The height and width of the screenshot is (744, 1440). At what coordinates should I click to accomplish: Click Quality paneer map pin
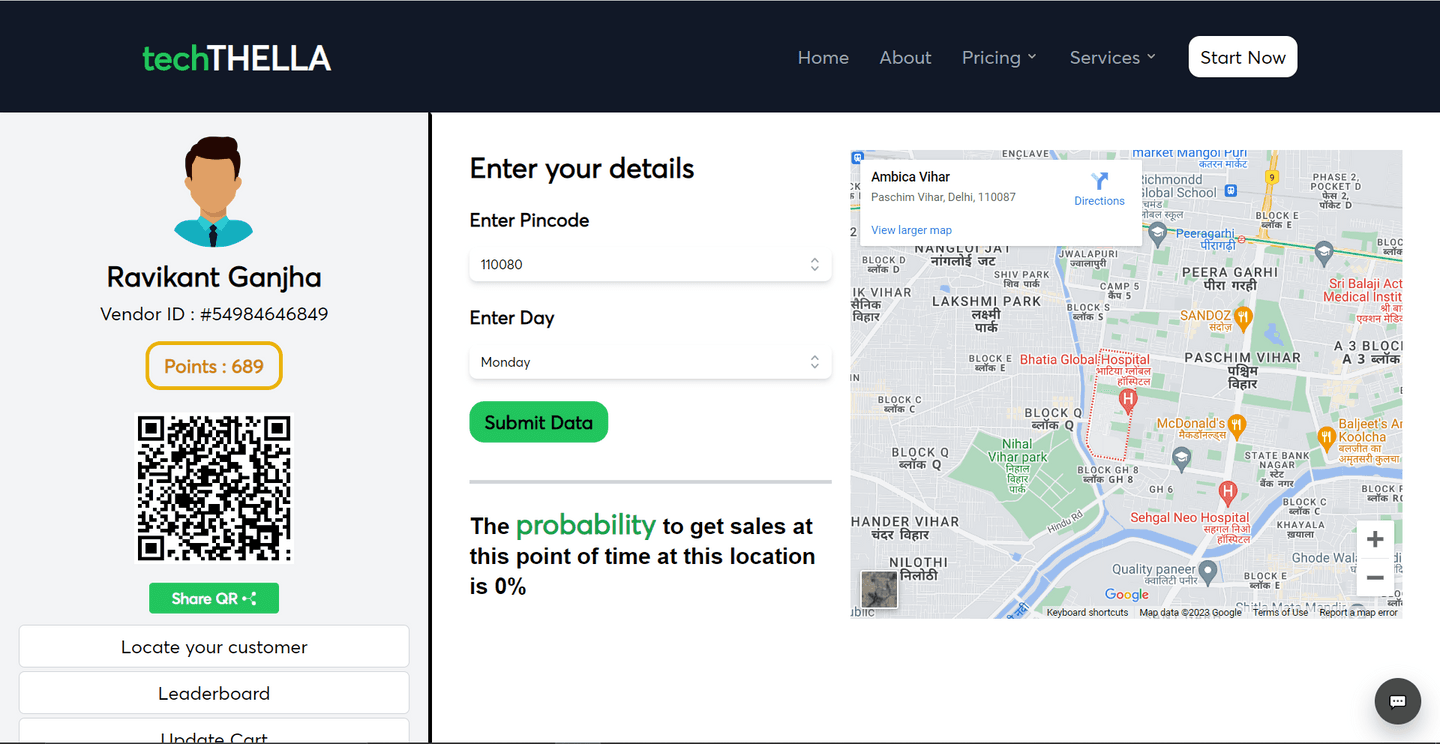1208,572
